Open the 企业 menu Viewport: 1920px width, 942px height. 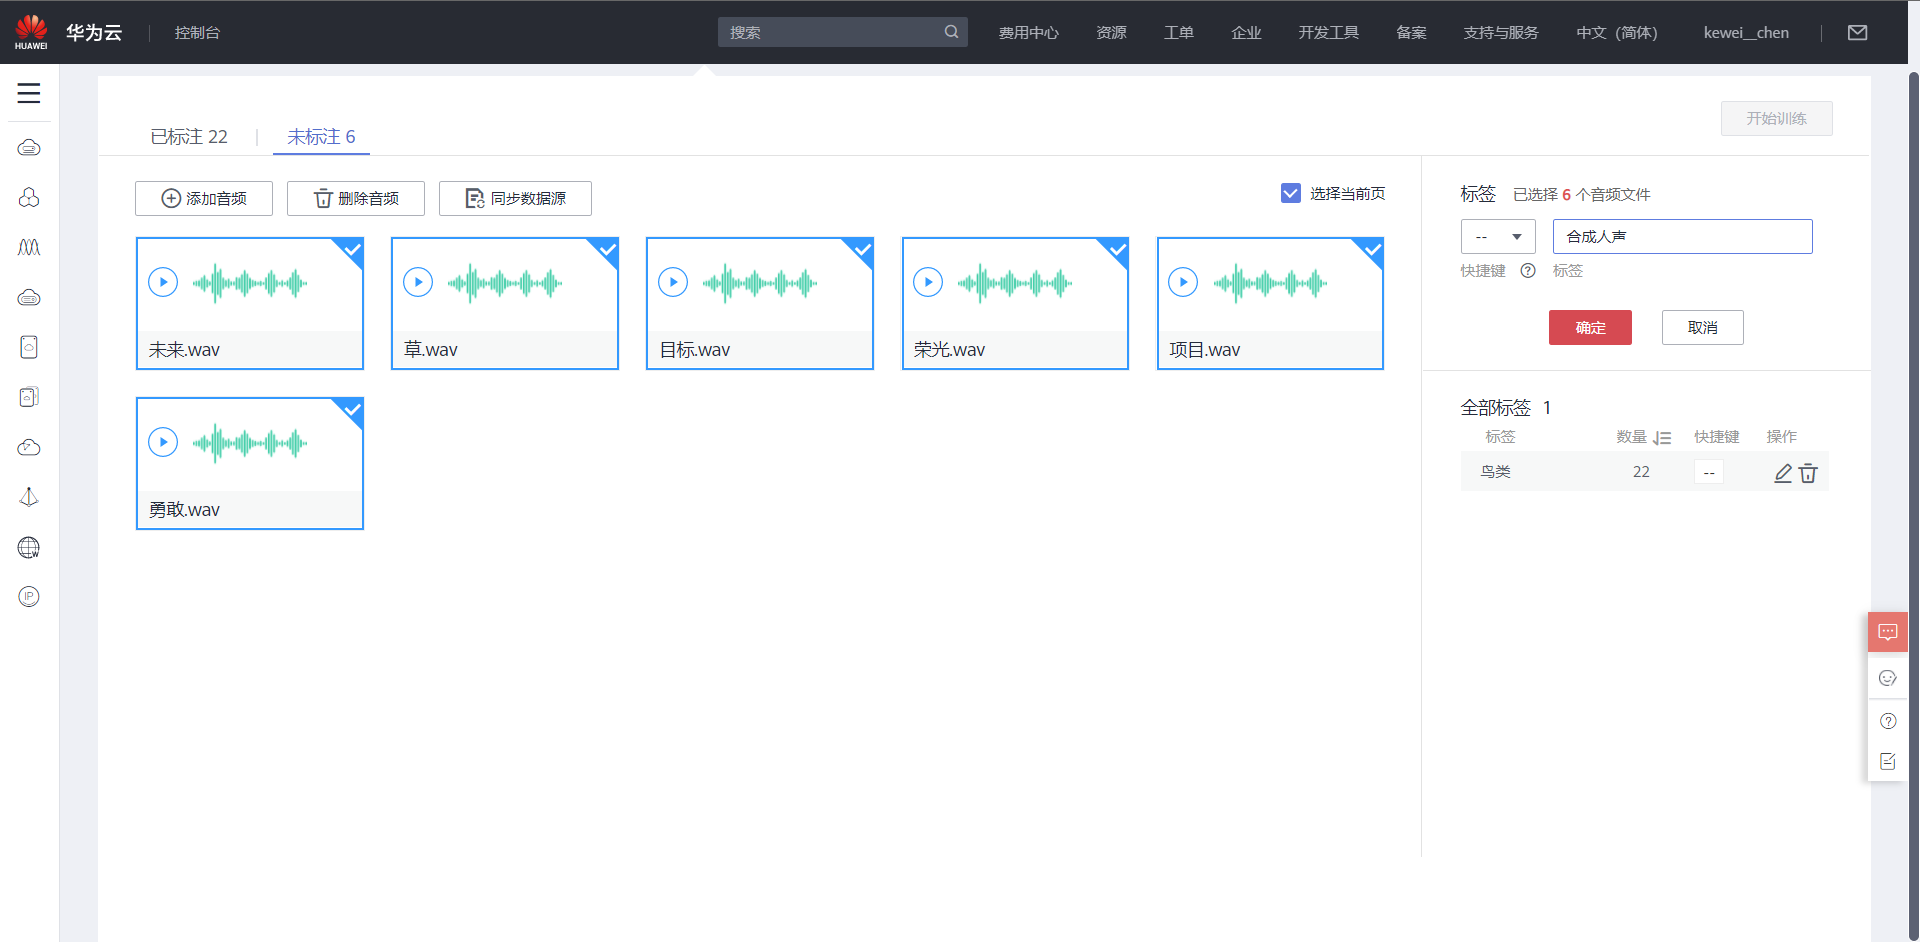point(1246,32)
